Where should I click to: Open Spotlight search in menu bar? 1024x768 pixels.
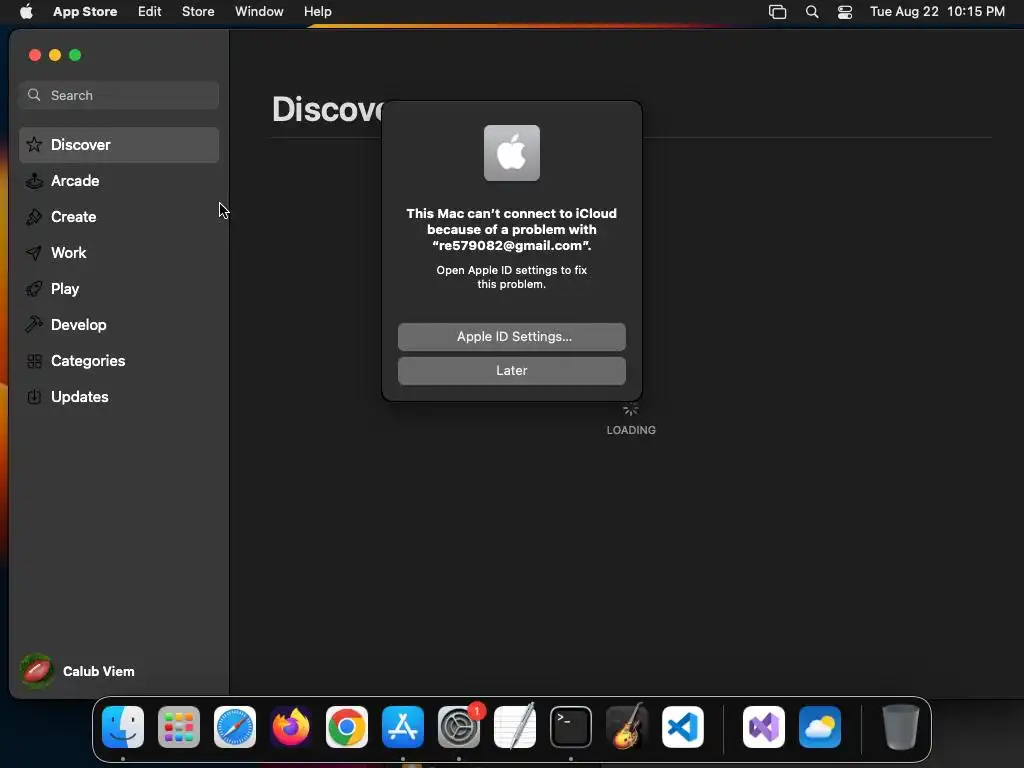(x=812, y=12)
